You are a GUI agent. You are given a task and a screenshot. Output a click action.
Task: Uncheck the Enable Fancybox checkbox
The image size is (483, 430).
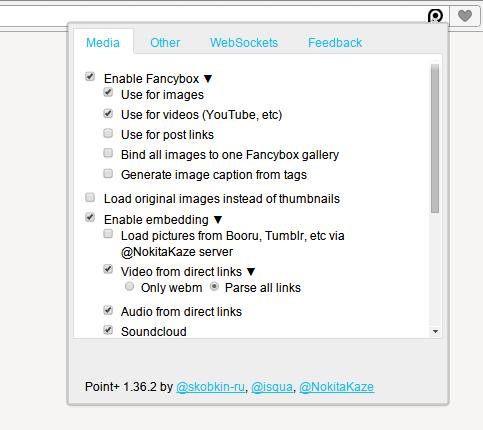(x=90, y=76)
